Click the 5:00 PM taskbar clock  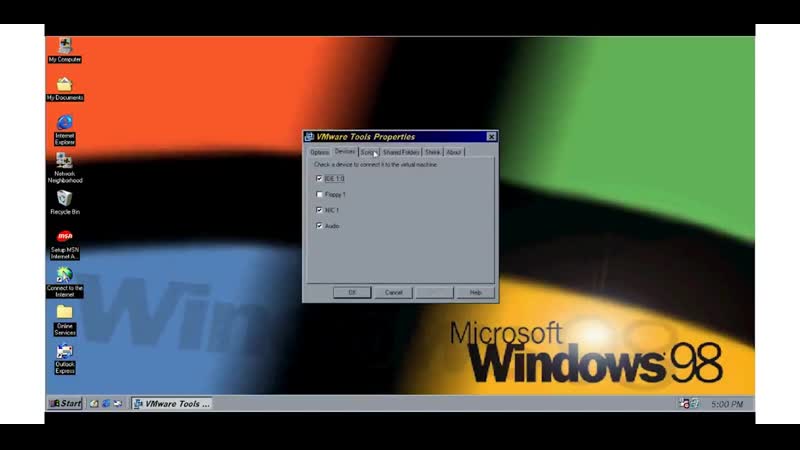tap(727, 404)
